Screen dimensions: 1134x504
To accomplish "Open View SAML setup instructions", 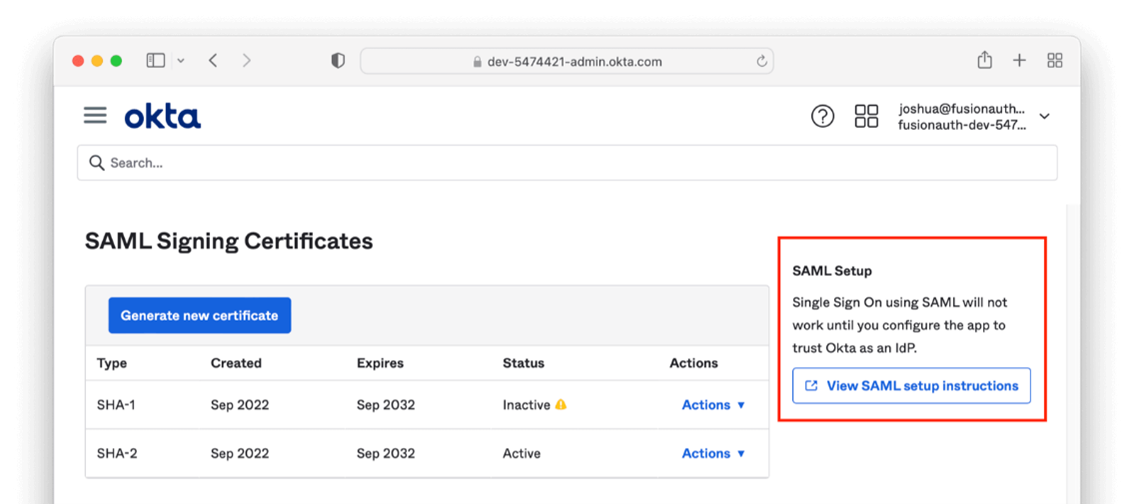I will pos(911,386).
